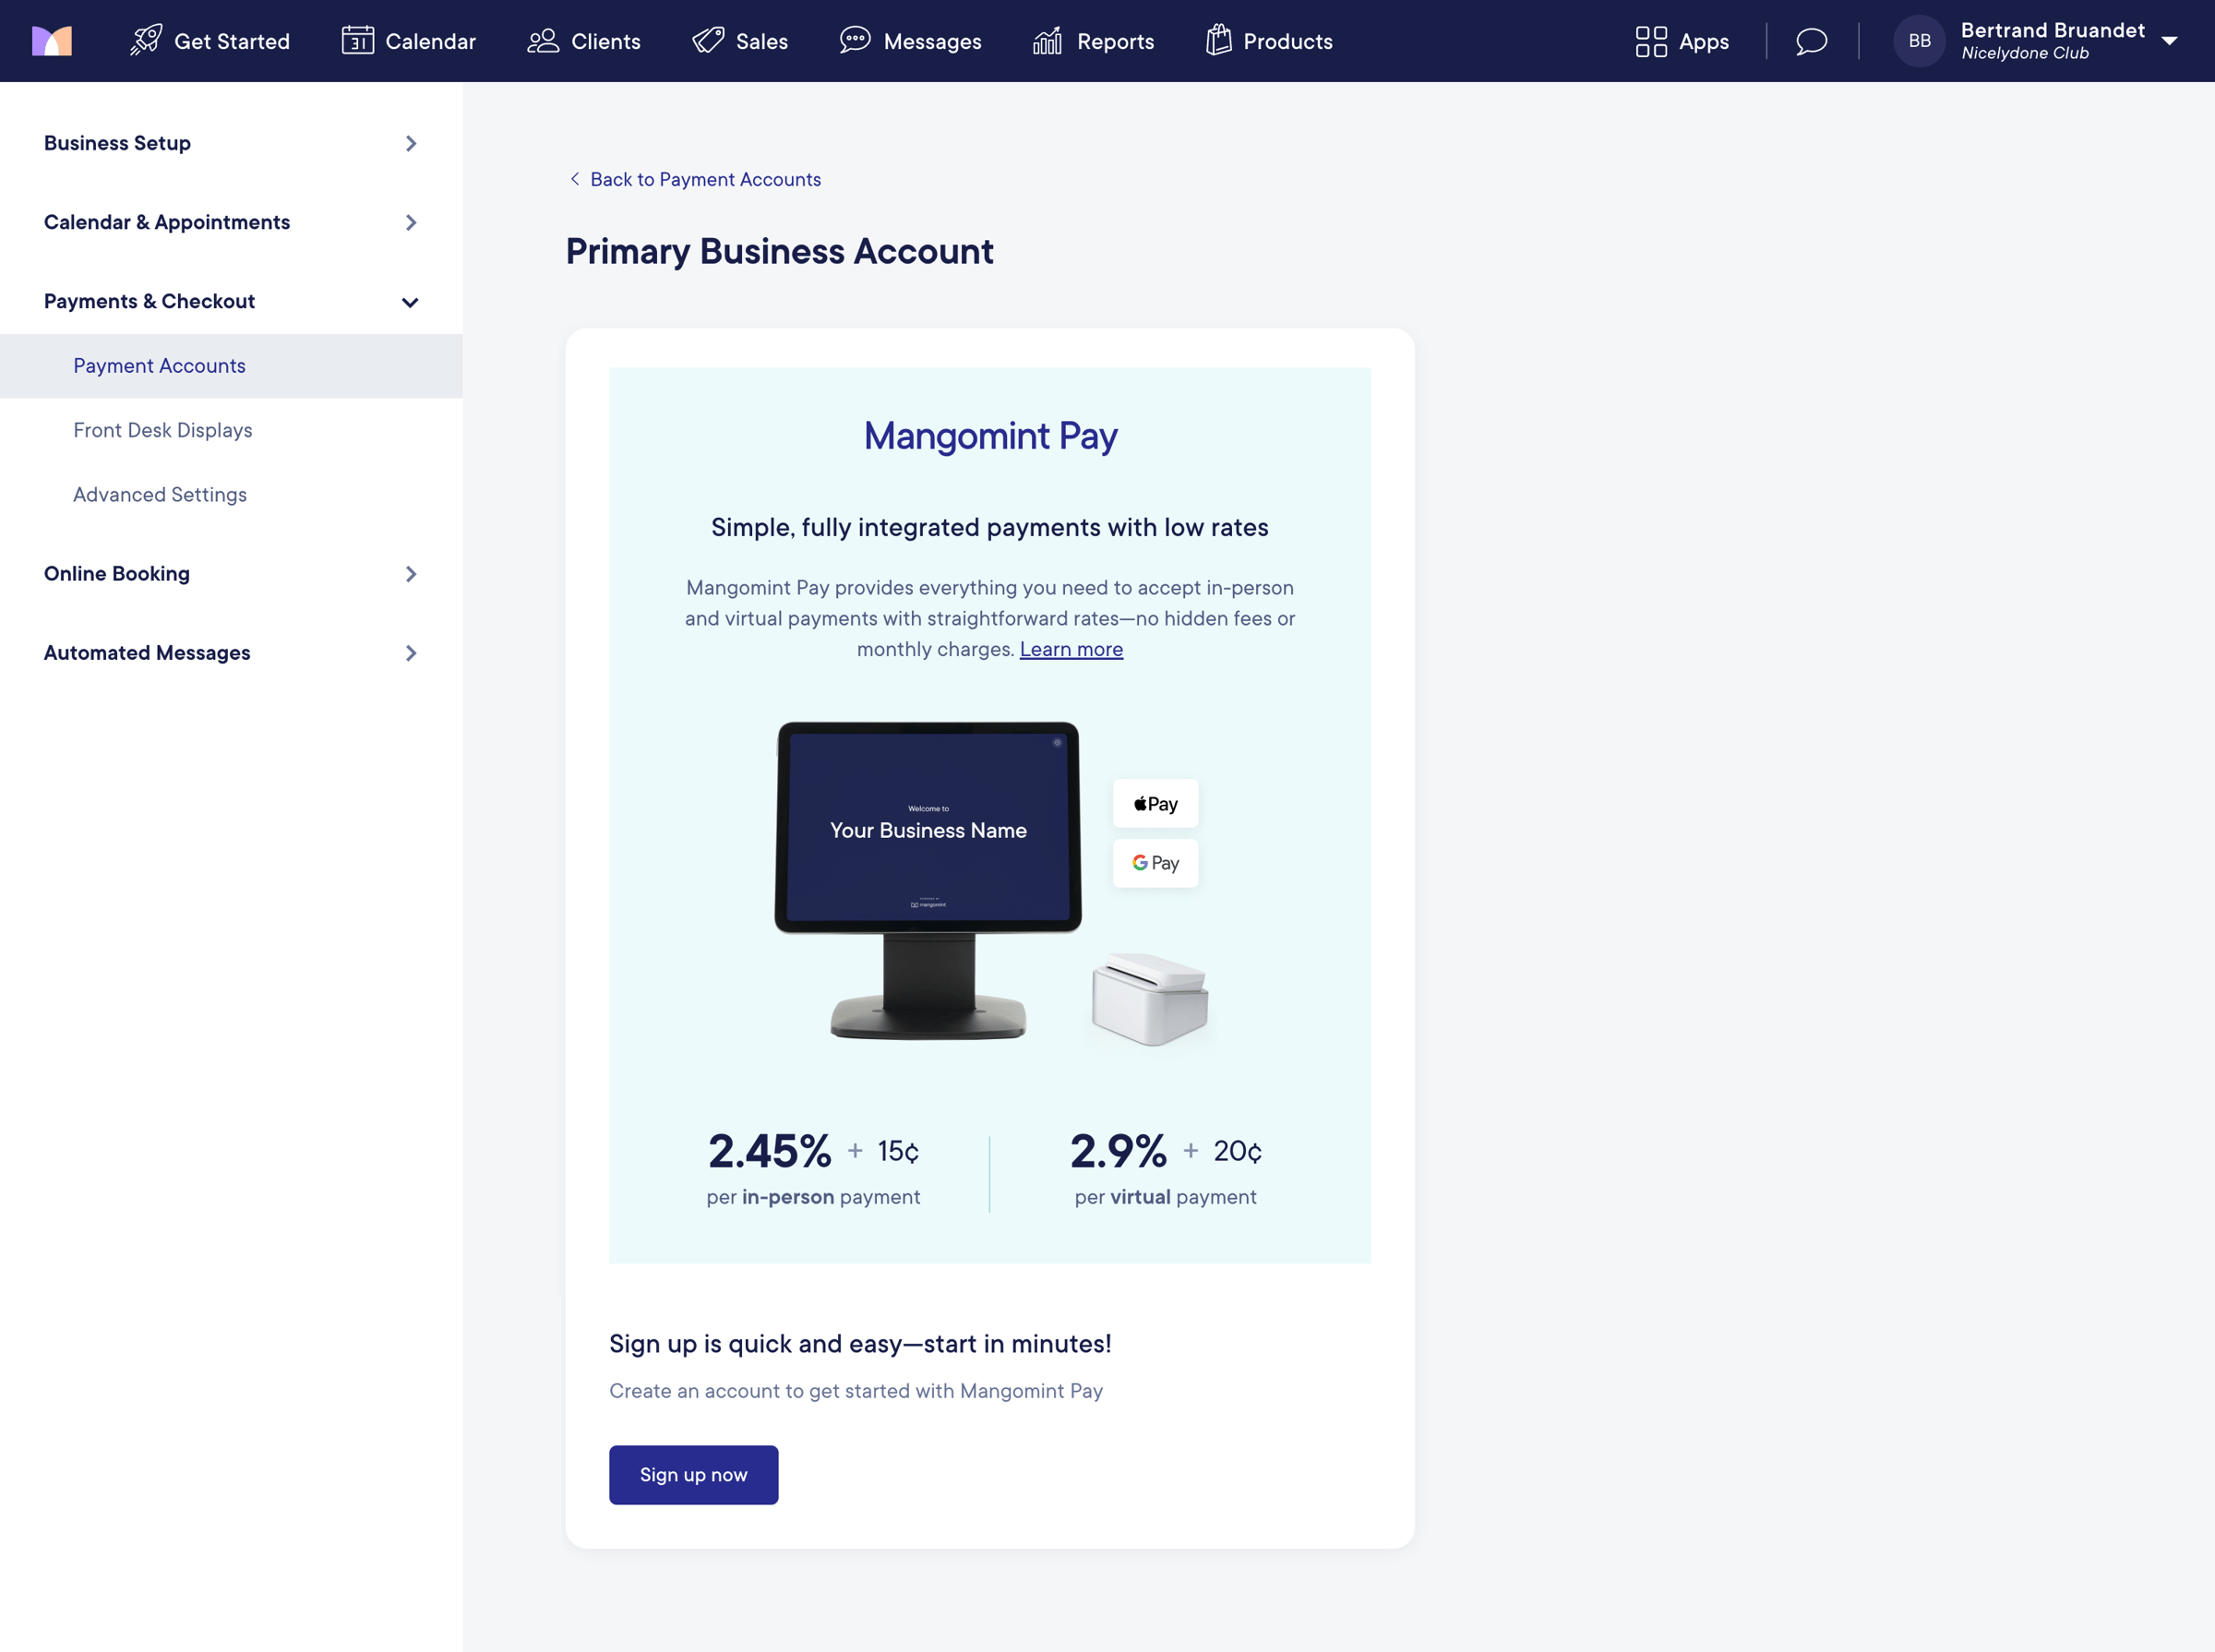Open the Reports section
This screenshot has width=2215, height=1652.
click(x=1094, y=41)
